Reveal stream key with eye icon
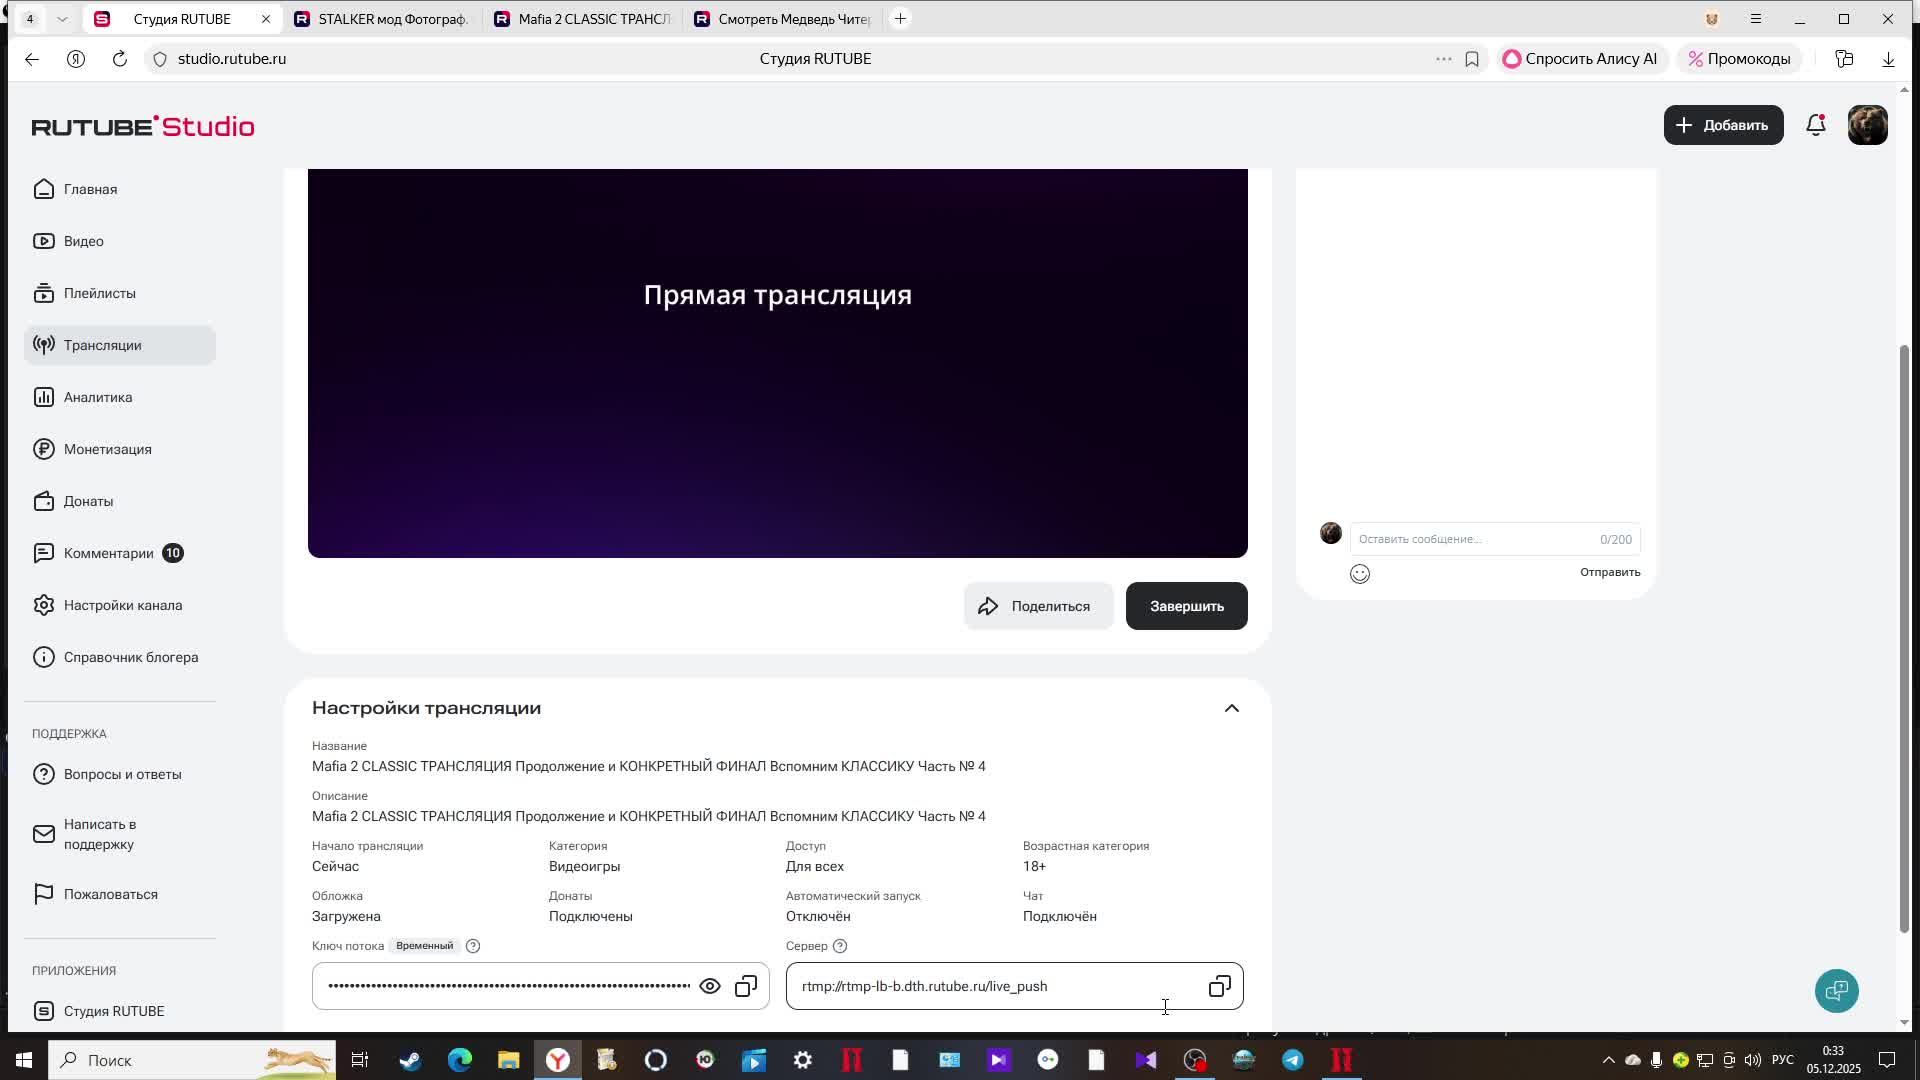Viewport: 1920px width, 1080px height. (x=710, y=986)
